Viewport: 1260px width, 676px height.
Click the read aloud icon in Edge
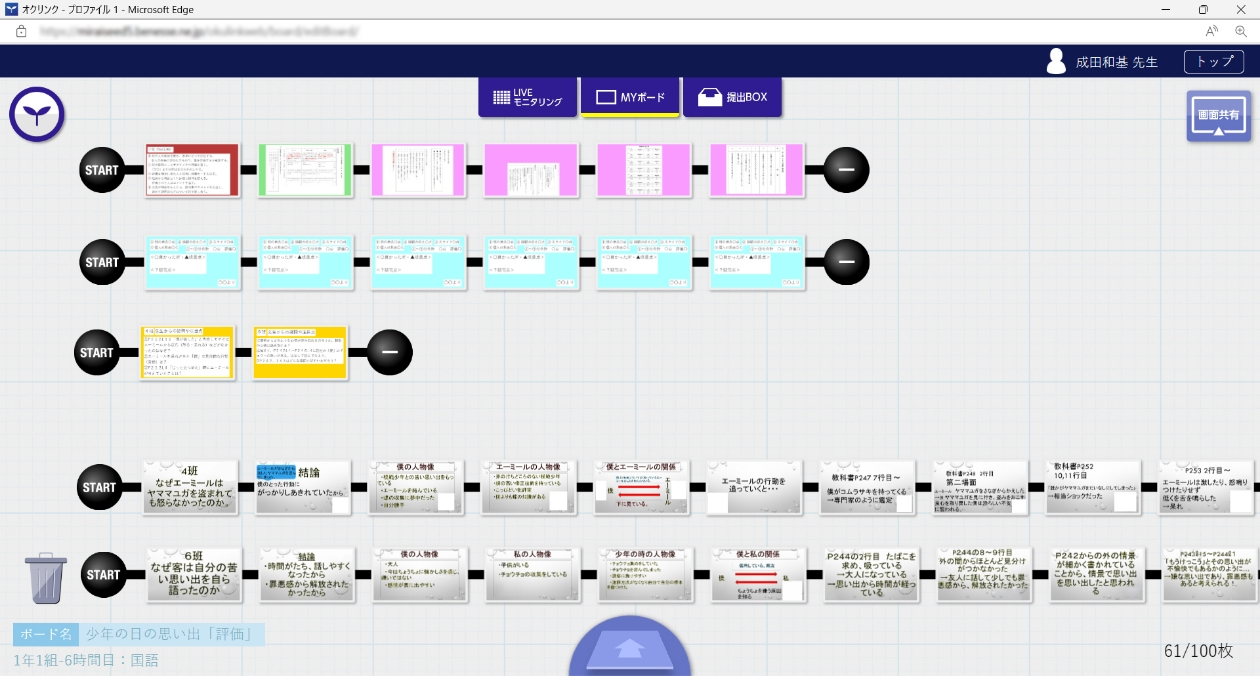click(x=1212, y=31)
